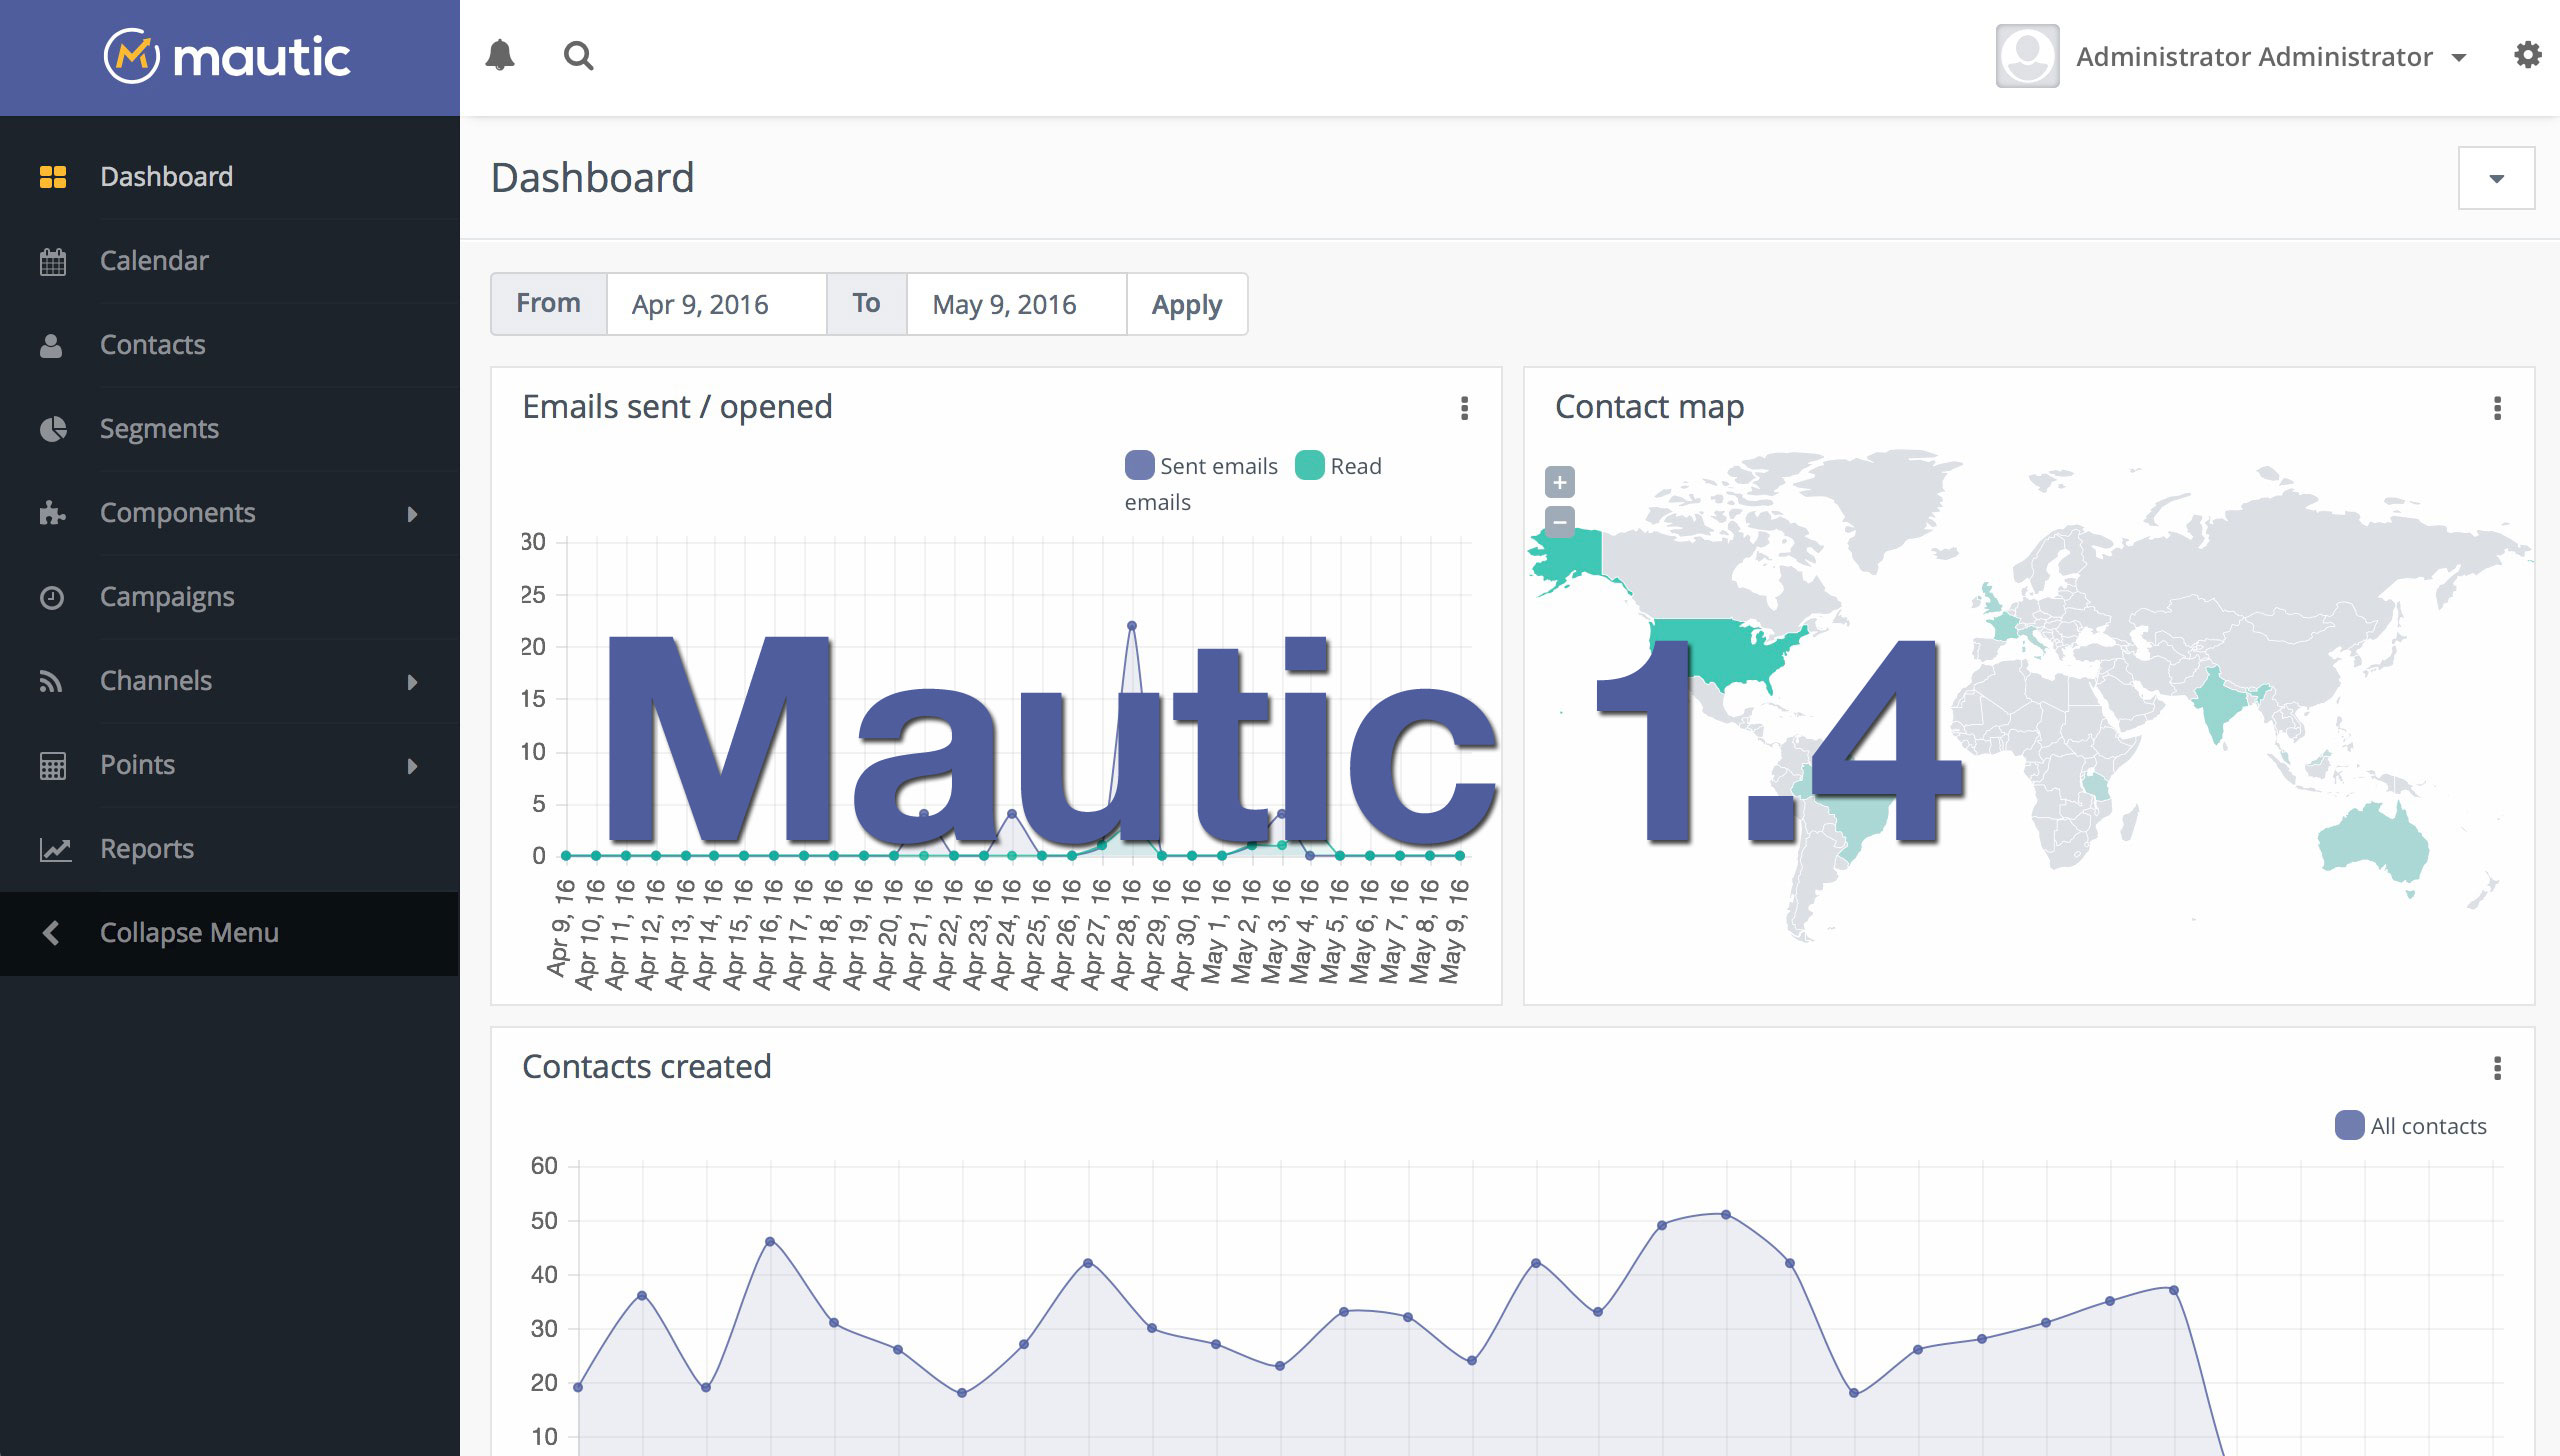Screen dimensions: 2560x1456
Task: Open Contact map widget options menu
Action: (x=2497, y=408)
